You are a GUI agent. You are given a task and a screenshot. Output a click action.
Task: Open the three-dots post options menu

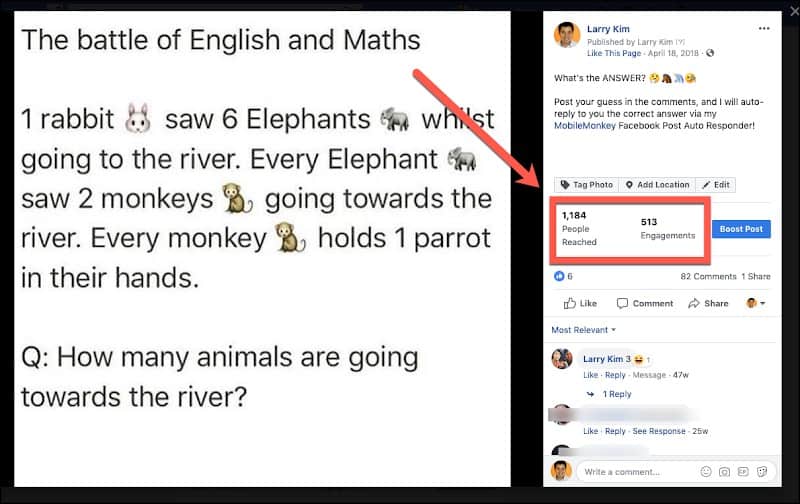(764, 29)
